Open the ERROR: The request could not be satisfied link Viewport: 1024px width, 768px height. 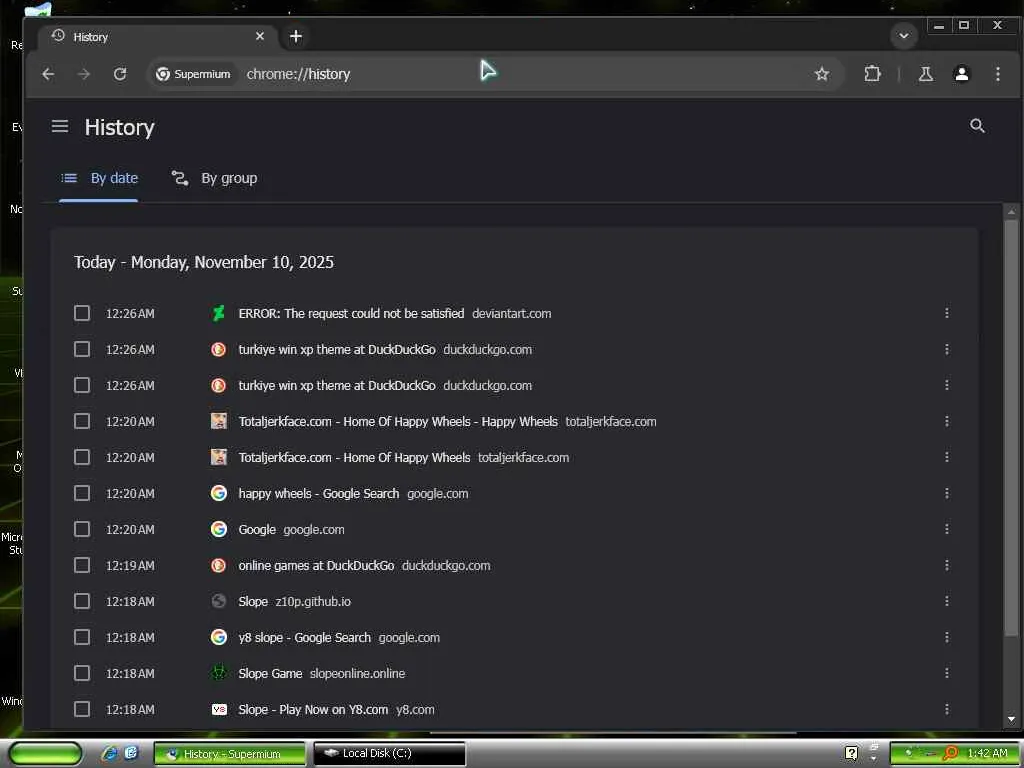pyautogui.click(x=351, y=313)
